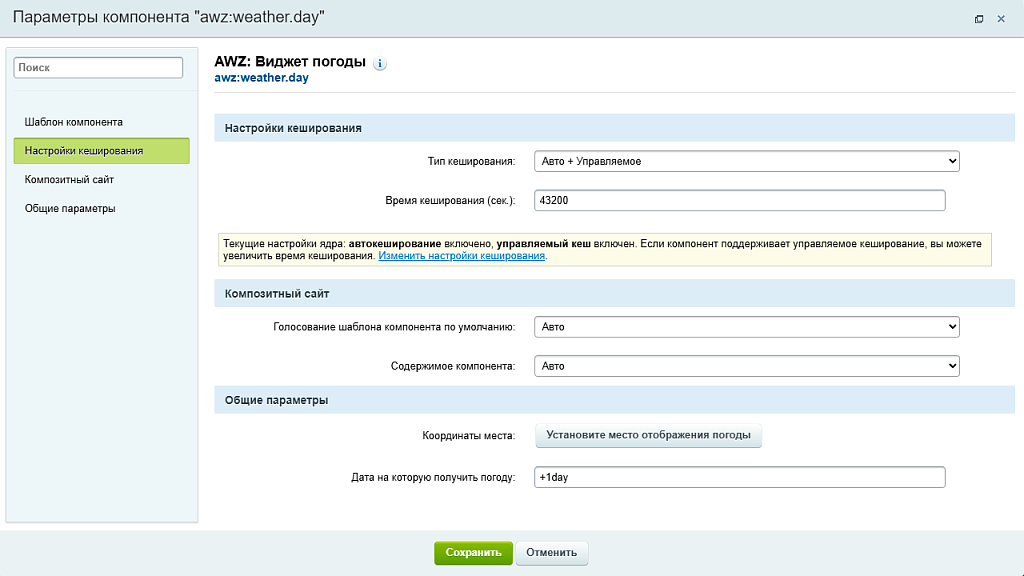Screen dimensions: 1024x576
Task: Click the Время кеширования (сек.) input field
Action: pos(739,201)
